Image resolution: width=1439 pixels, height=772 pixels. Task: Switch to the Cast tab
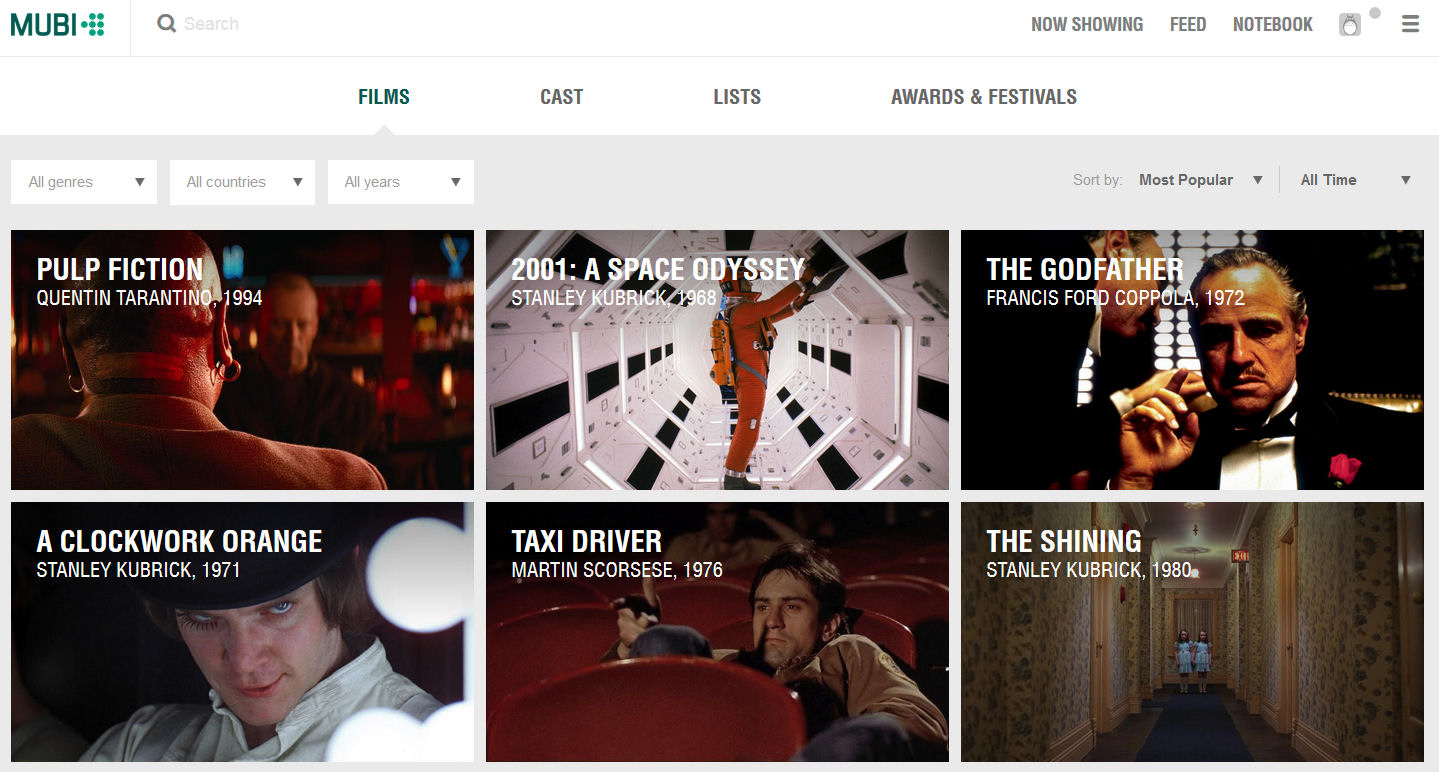561,97
